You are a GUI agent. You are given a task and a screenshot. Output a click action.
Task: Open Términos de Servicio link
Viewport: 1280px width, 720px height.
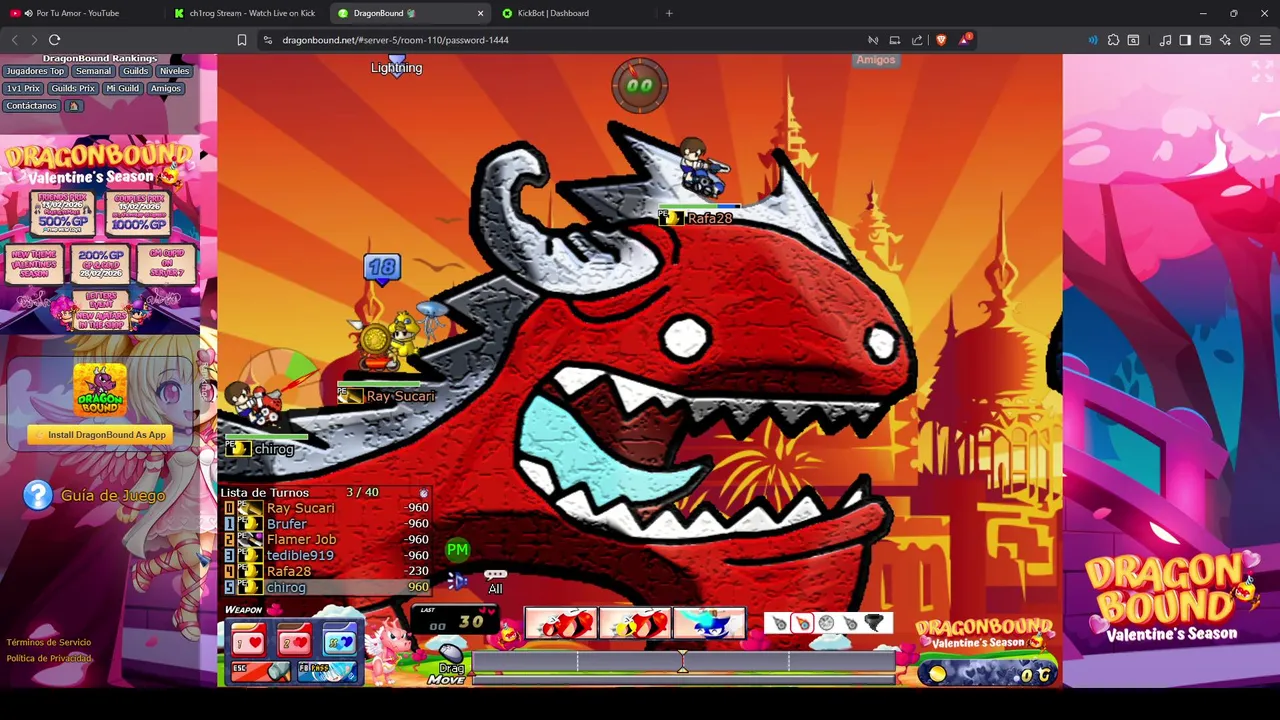(48, 642)
